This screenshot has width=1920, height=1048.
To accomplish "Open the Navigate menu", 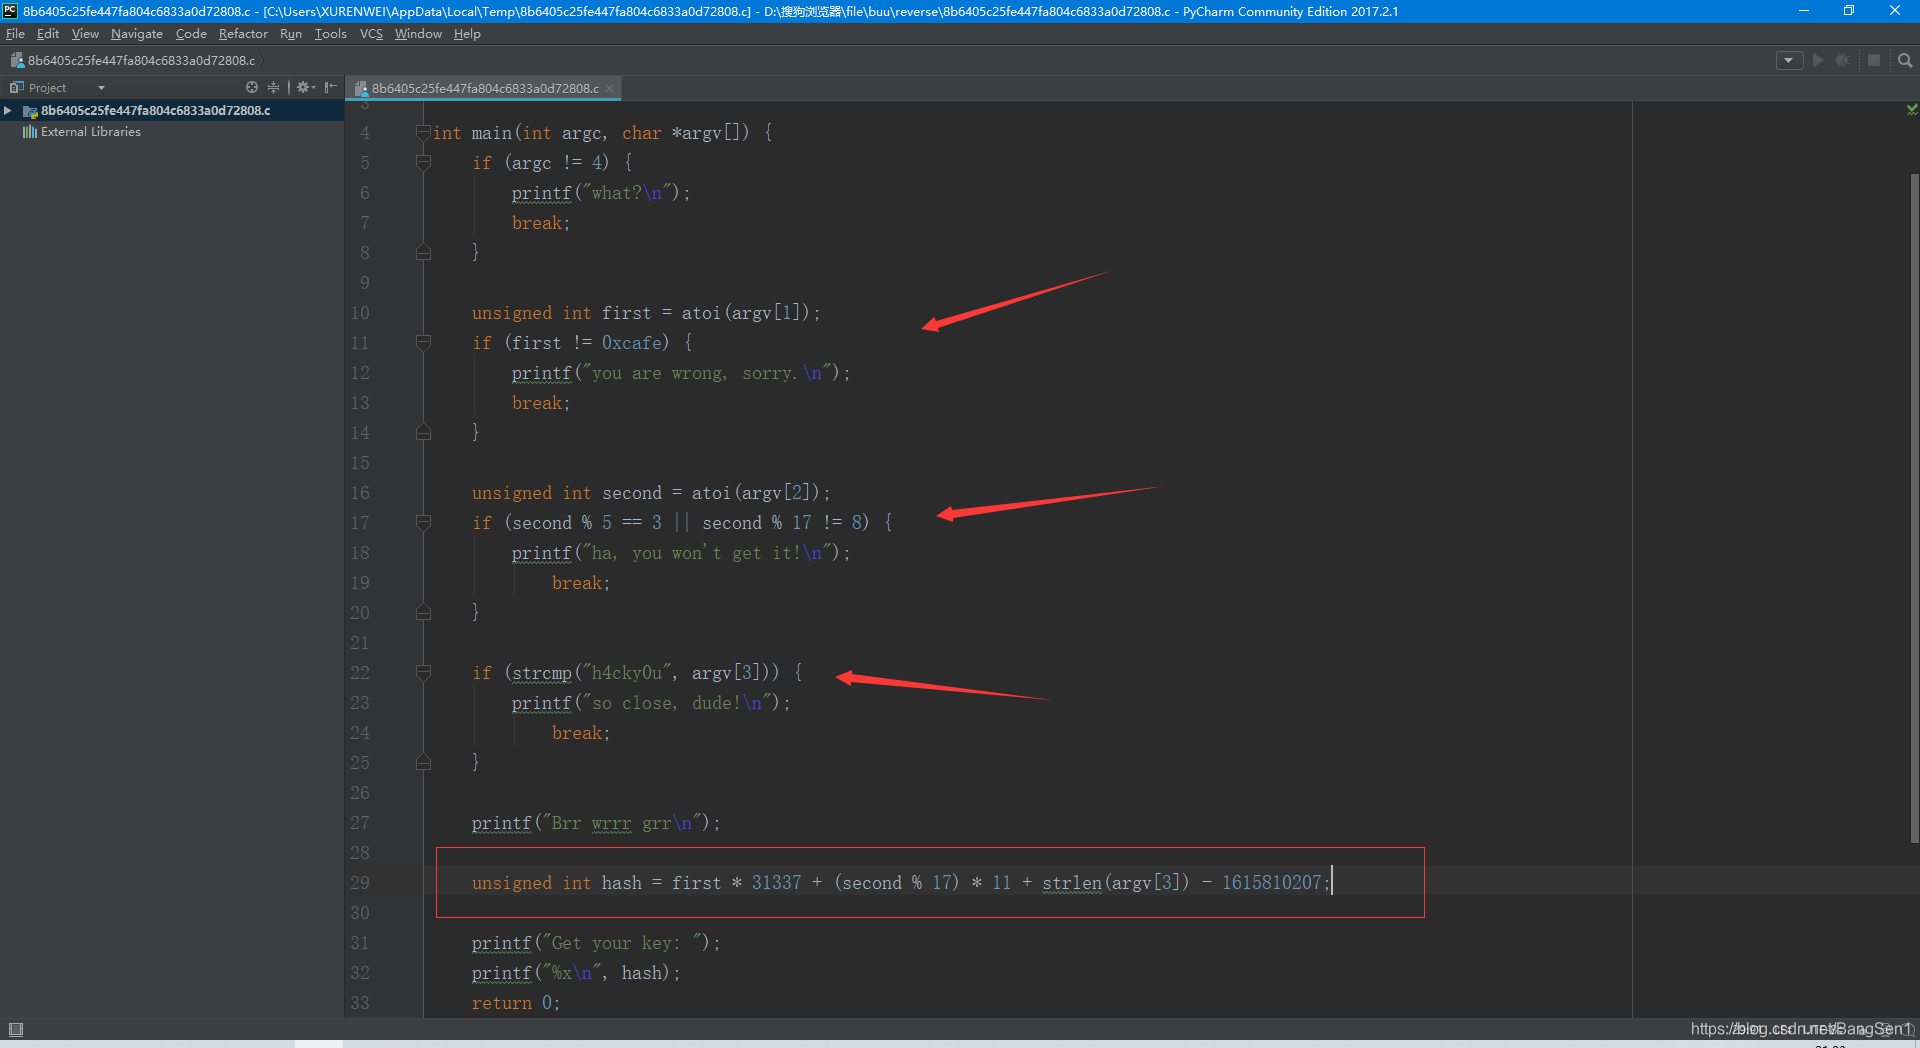I will point(136,34).
